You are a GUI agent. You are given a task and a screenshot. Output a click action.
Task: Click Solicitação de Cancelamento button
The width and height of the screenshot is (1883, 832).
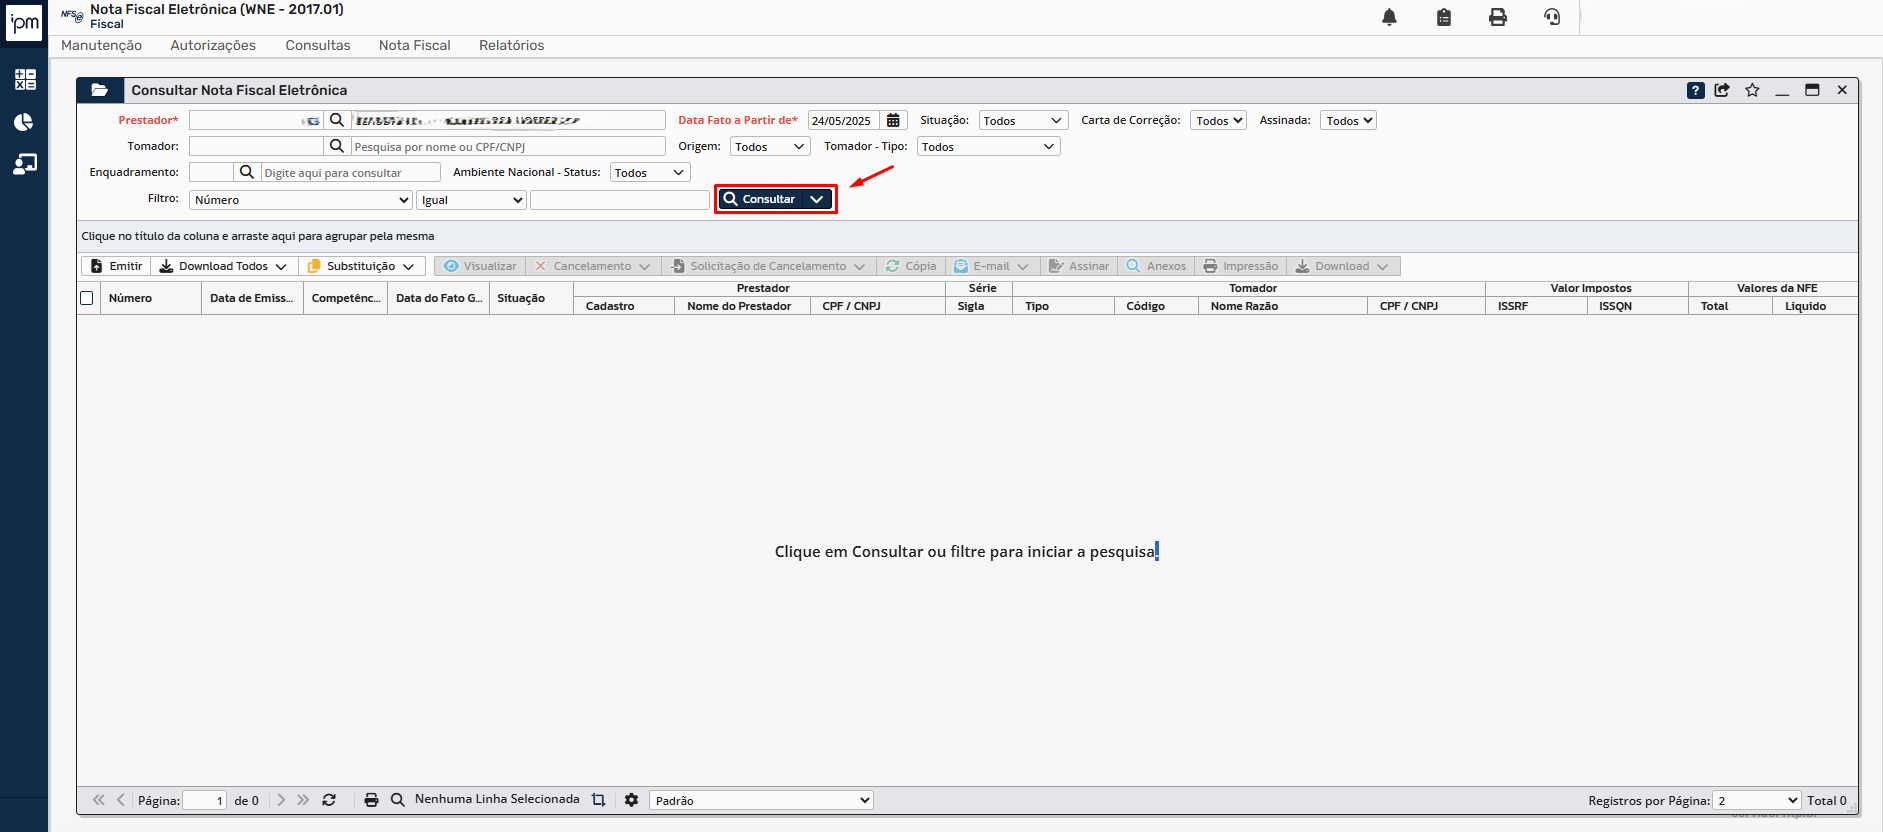click(x=768, y=266)
